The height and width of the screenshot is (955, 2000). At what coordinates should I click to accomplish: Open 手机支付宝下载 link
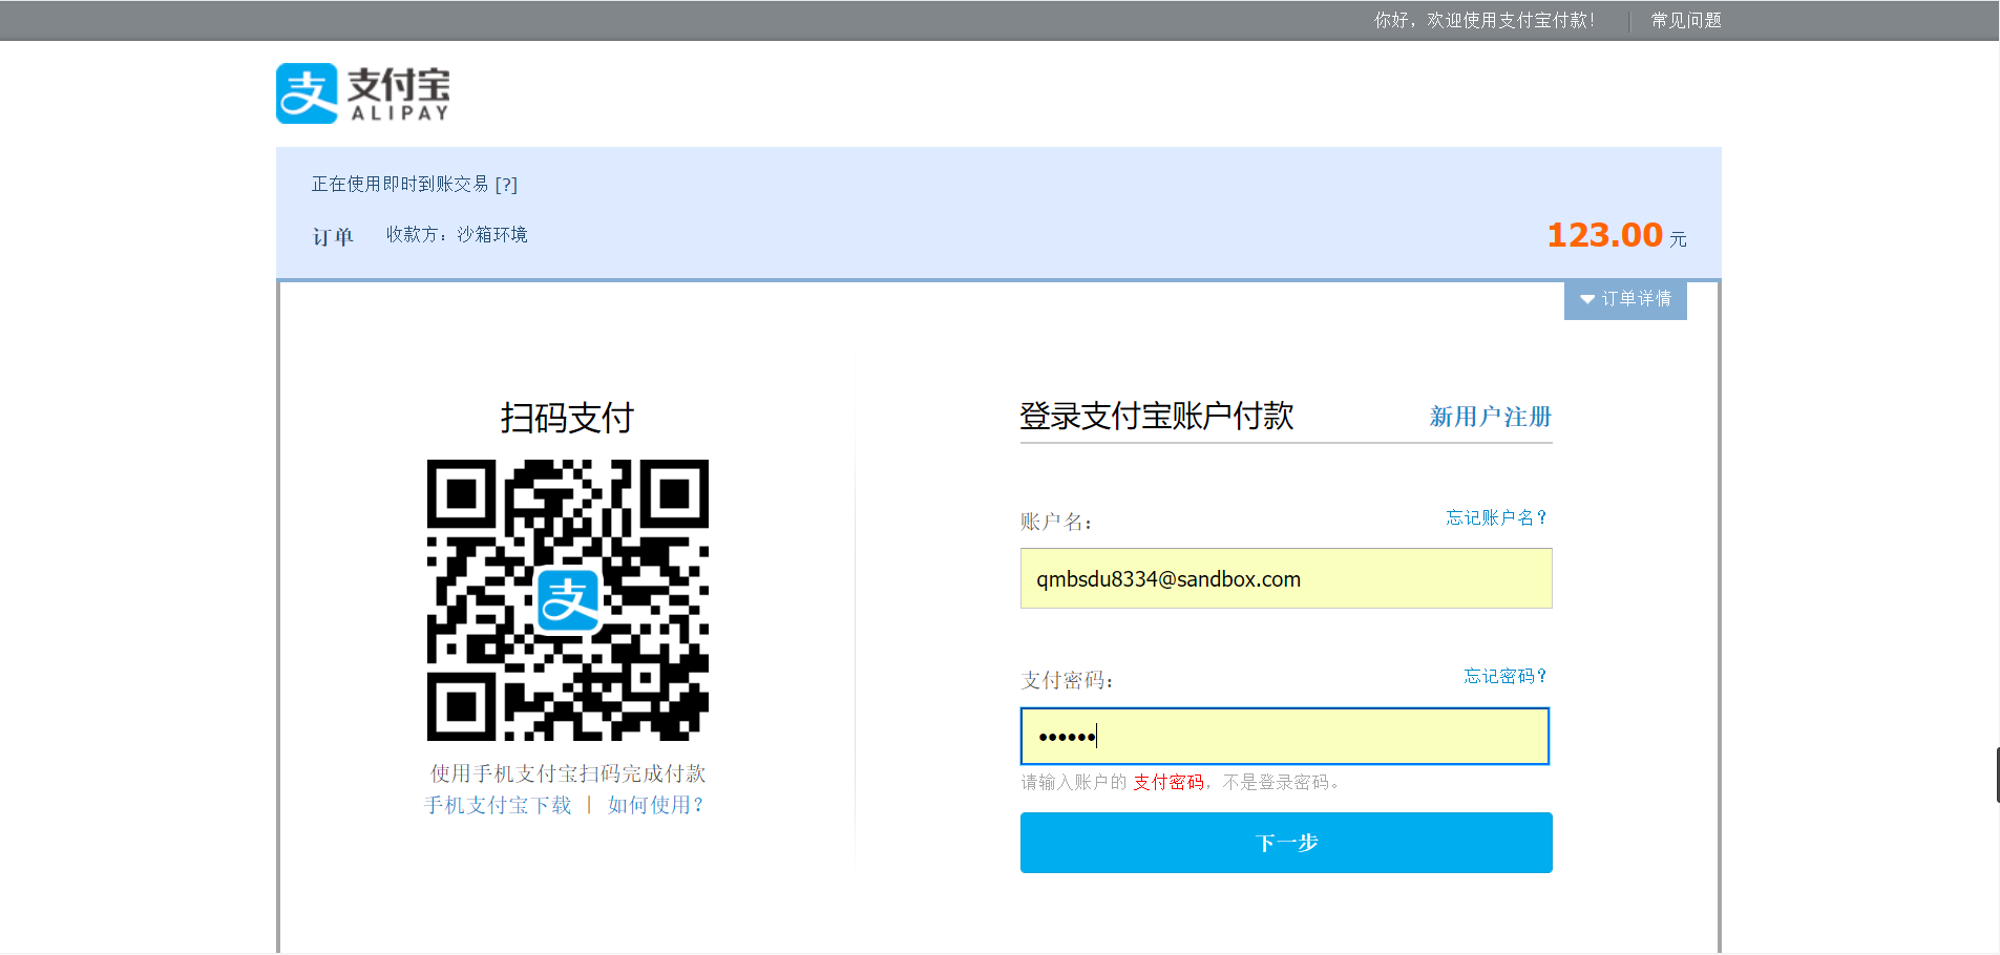[x=498, y=805]
